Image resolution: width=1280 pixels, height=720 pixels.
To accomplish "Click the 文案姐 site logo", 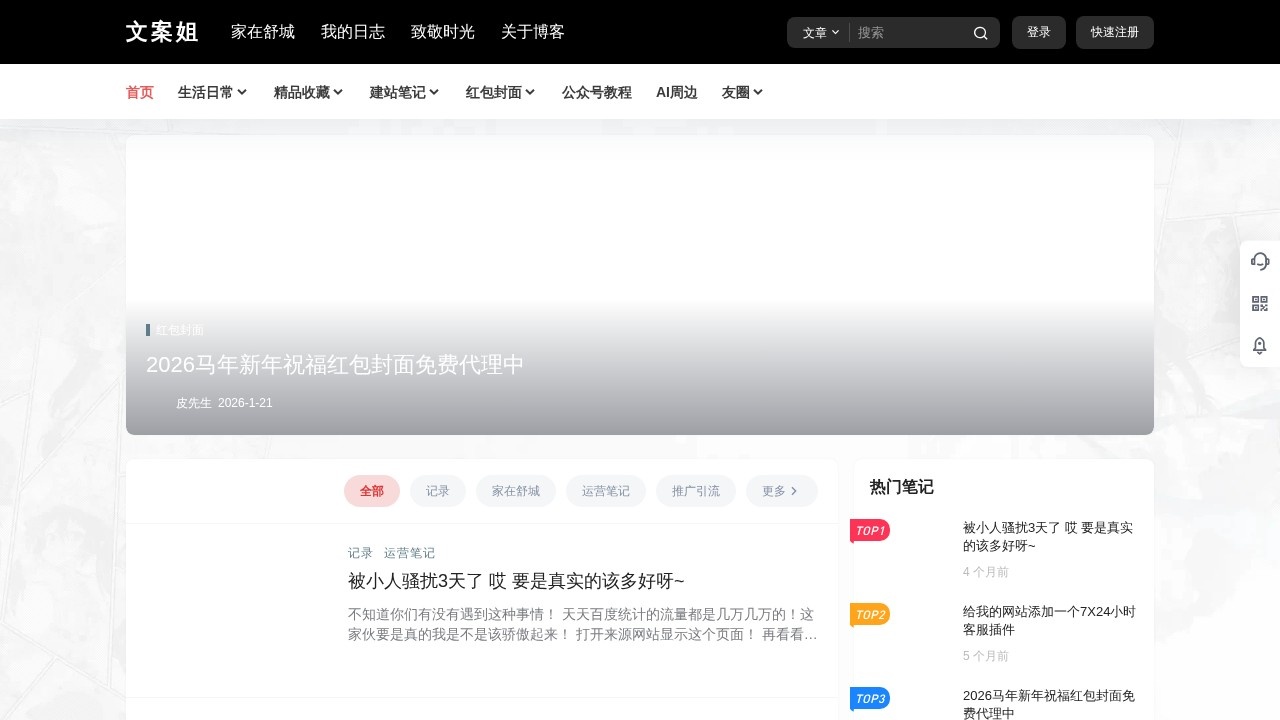I will (x=162, y=32).
